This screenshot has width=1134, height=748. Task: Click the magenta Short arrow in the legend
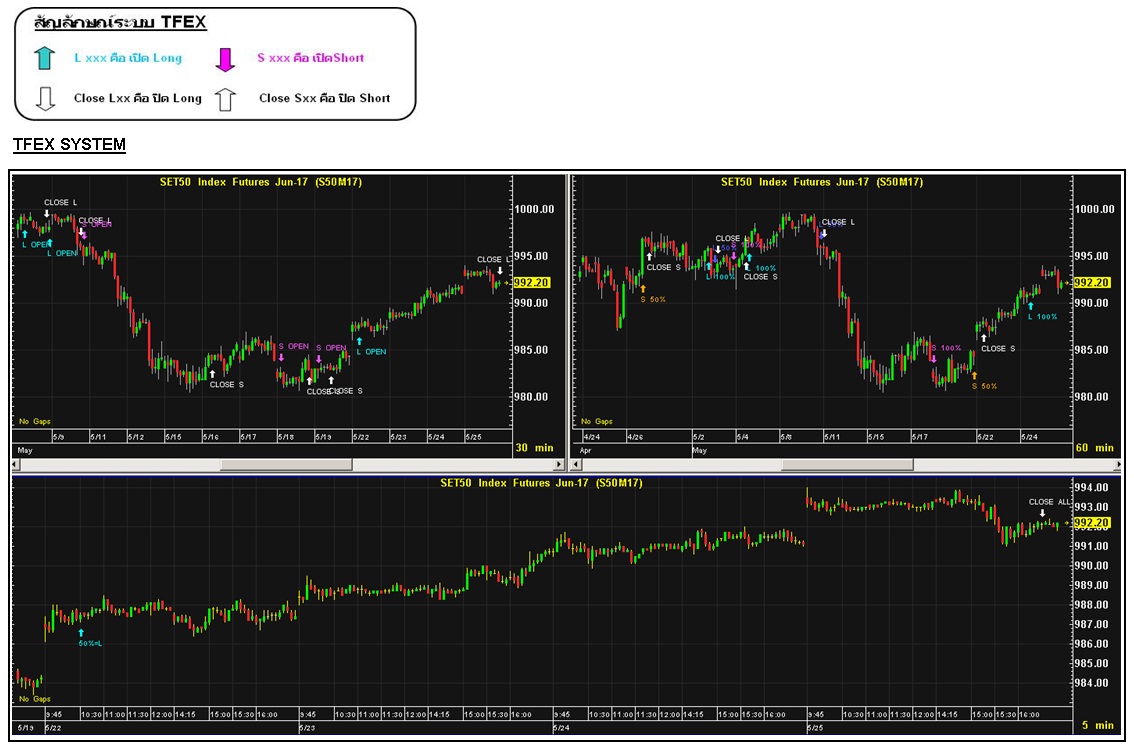(225, 59)
